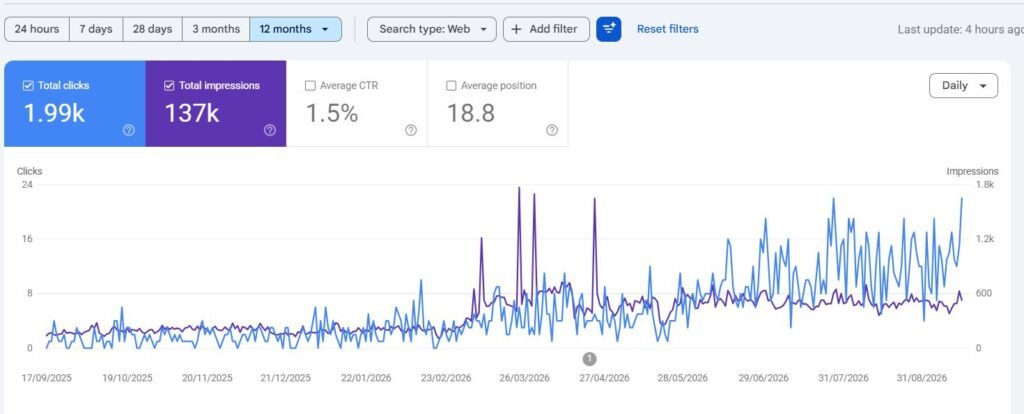Click the Clicks axis label
Viewport: 1024px width, 414px height.
[29, 171]
